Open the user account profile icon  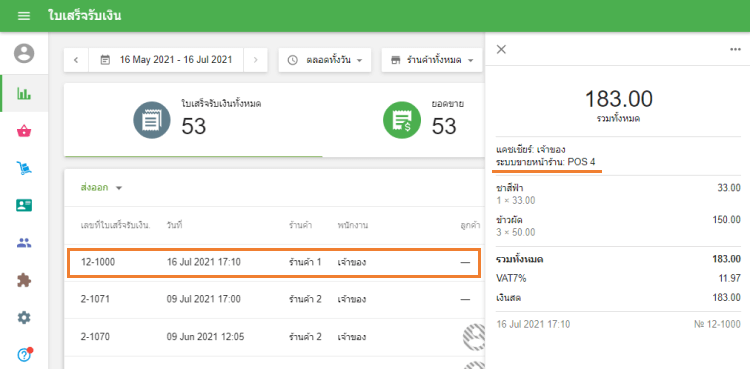(x=24, y=53)
